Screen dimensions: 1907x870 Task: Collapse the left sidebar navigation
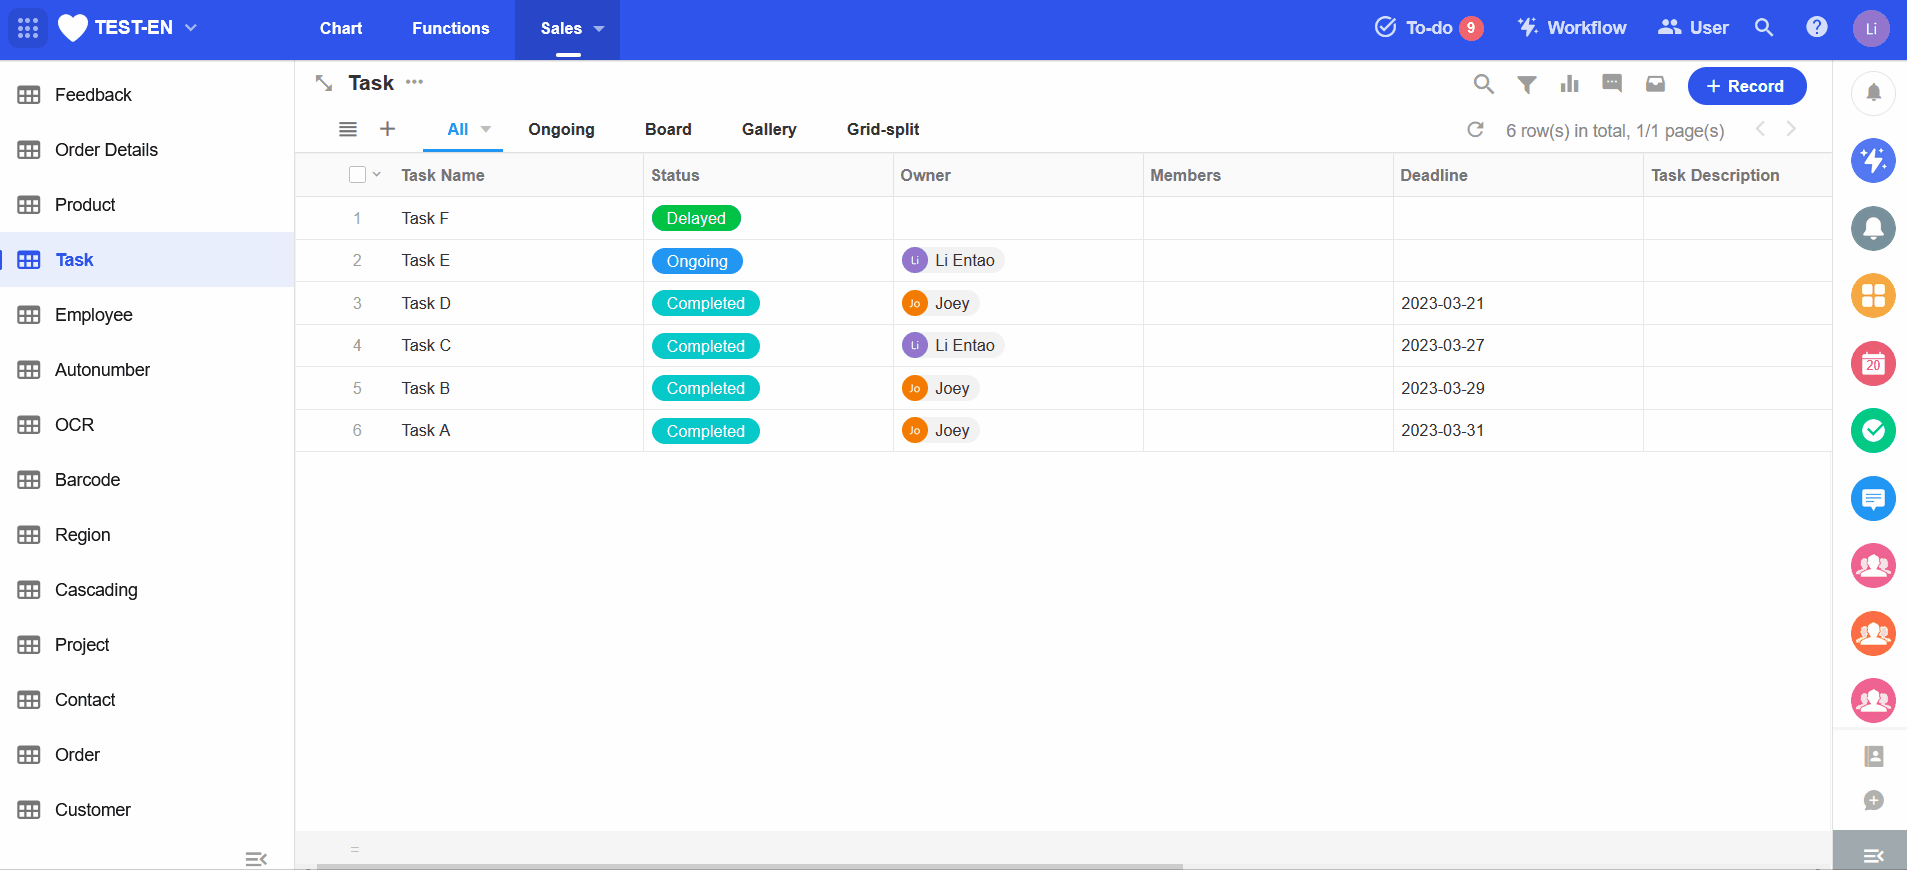pos(256,858)
